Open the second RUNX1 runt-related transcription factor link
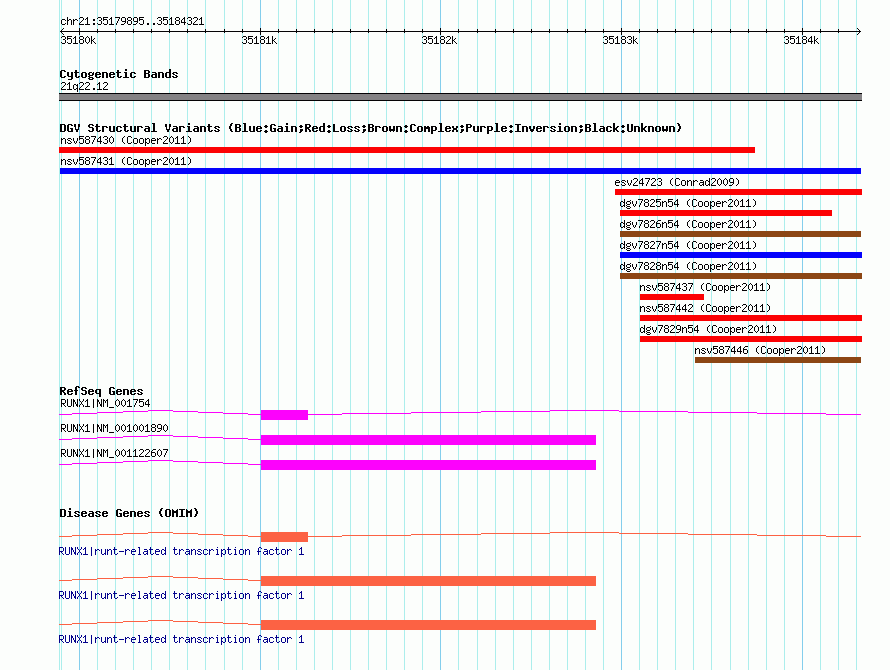 (182, 595)
